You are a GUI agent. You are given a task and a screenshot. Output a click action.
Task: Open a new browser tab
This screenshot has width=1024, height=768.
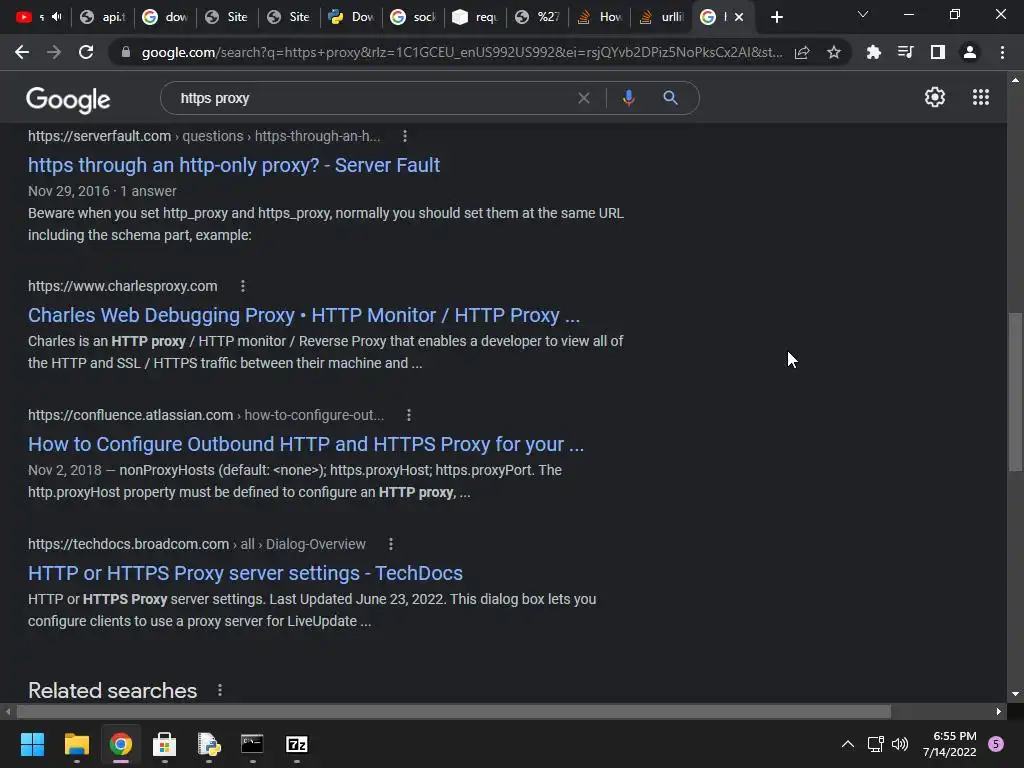(776, 17)
